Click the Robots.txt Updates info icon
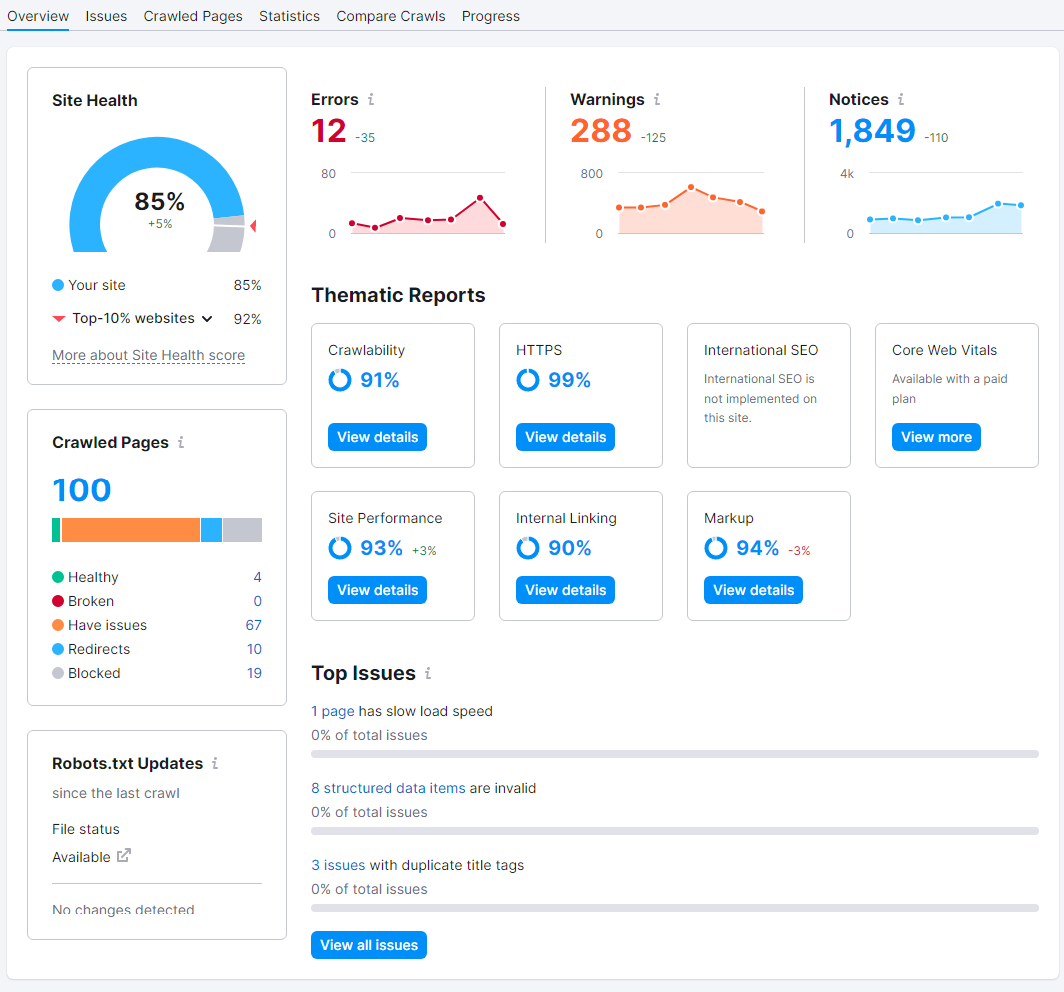Viewport: 1064px width, 992px height. (x=215, y=763)
